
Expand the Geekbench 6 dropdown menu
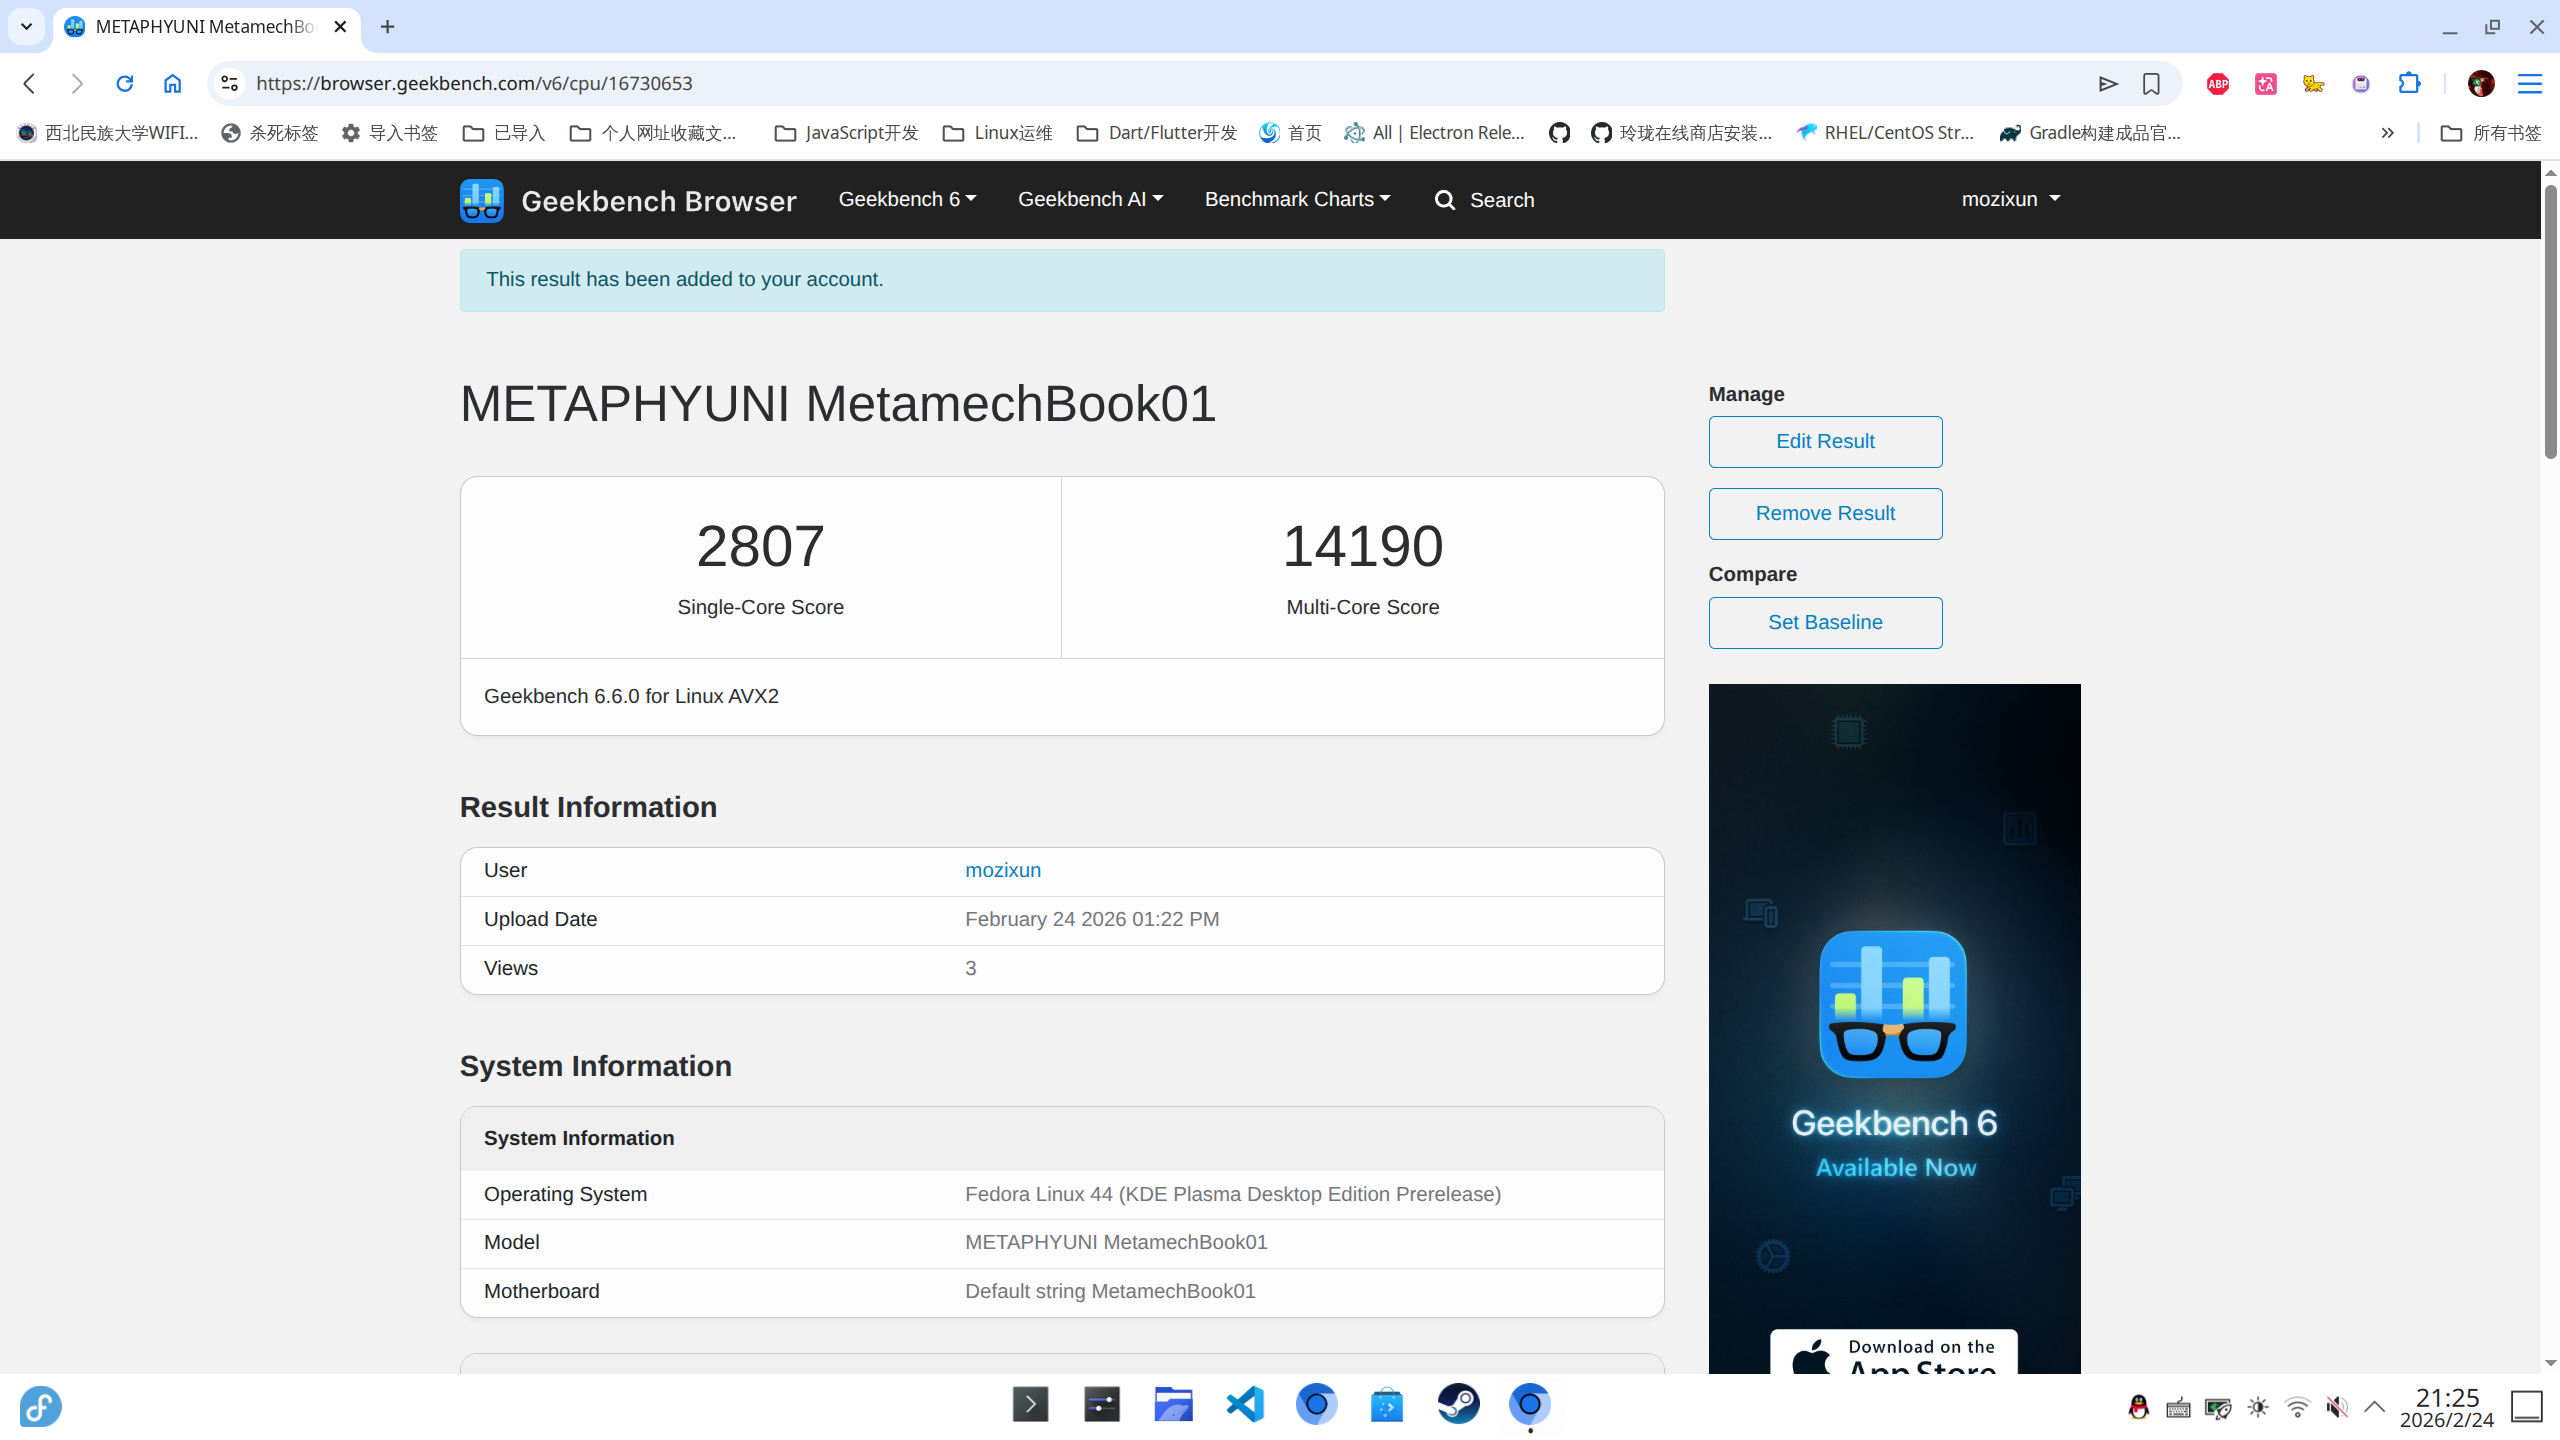(907, 199)
